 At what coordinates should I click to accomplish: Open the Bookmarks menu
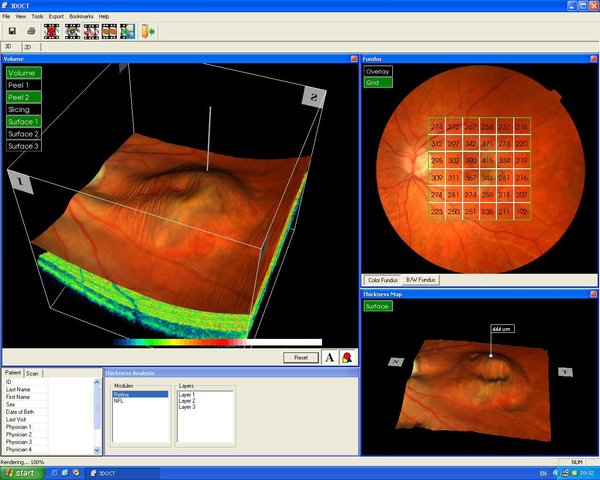coord(81,16)
